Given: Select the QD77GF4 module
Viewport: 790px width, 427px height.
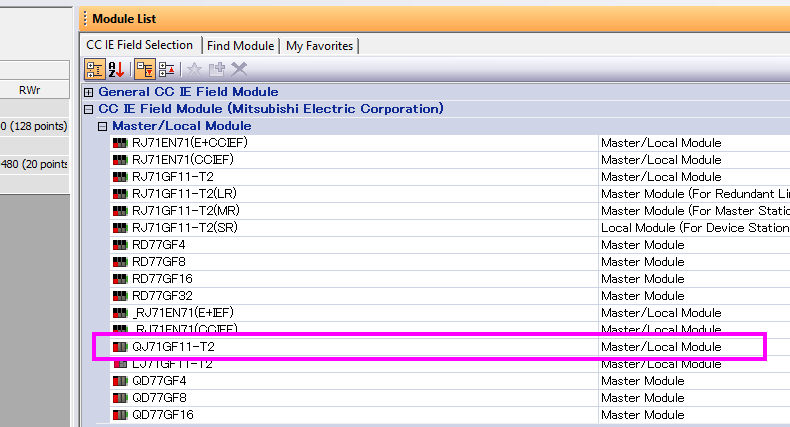Looking at the screenshot, I should coord(159,381).
